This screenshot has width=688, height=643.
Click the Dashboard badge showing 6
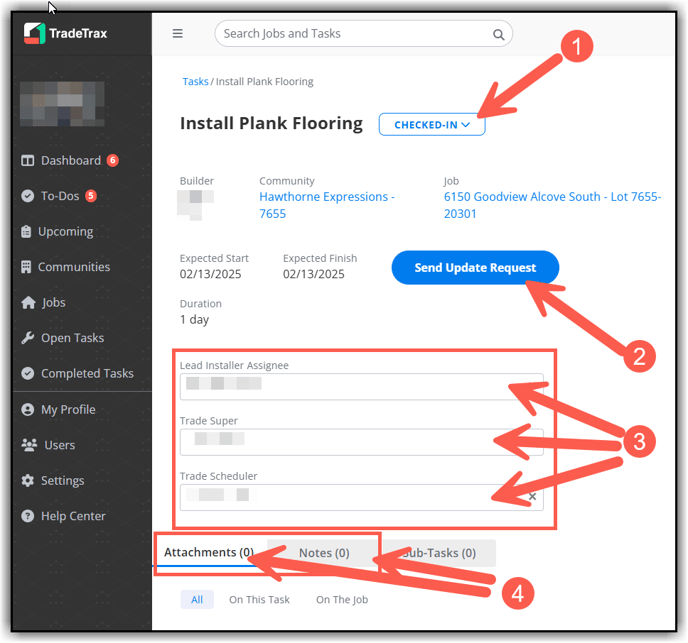pyautogui.click(x=113, y=160)
